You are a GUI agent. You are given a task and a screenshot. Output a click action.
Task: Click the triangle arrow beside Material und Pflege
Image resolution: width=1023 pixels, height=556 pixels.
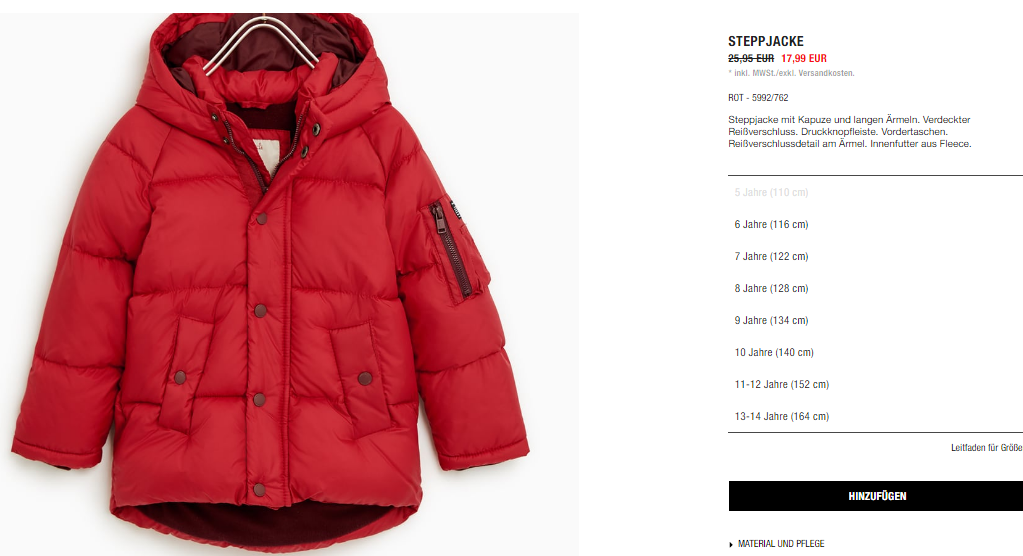point(731,544)
